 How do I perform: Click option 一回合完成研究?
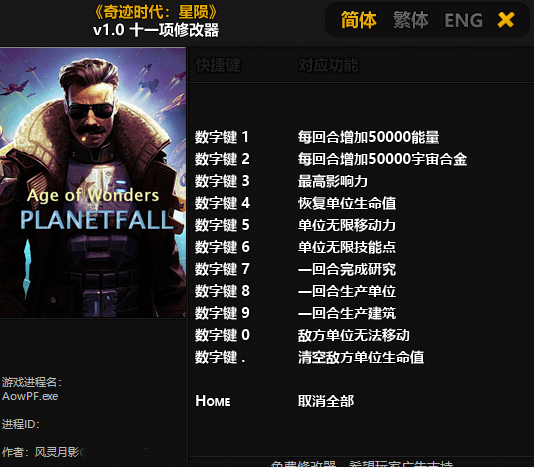[x=347, y=269]
